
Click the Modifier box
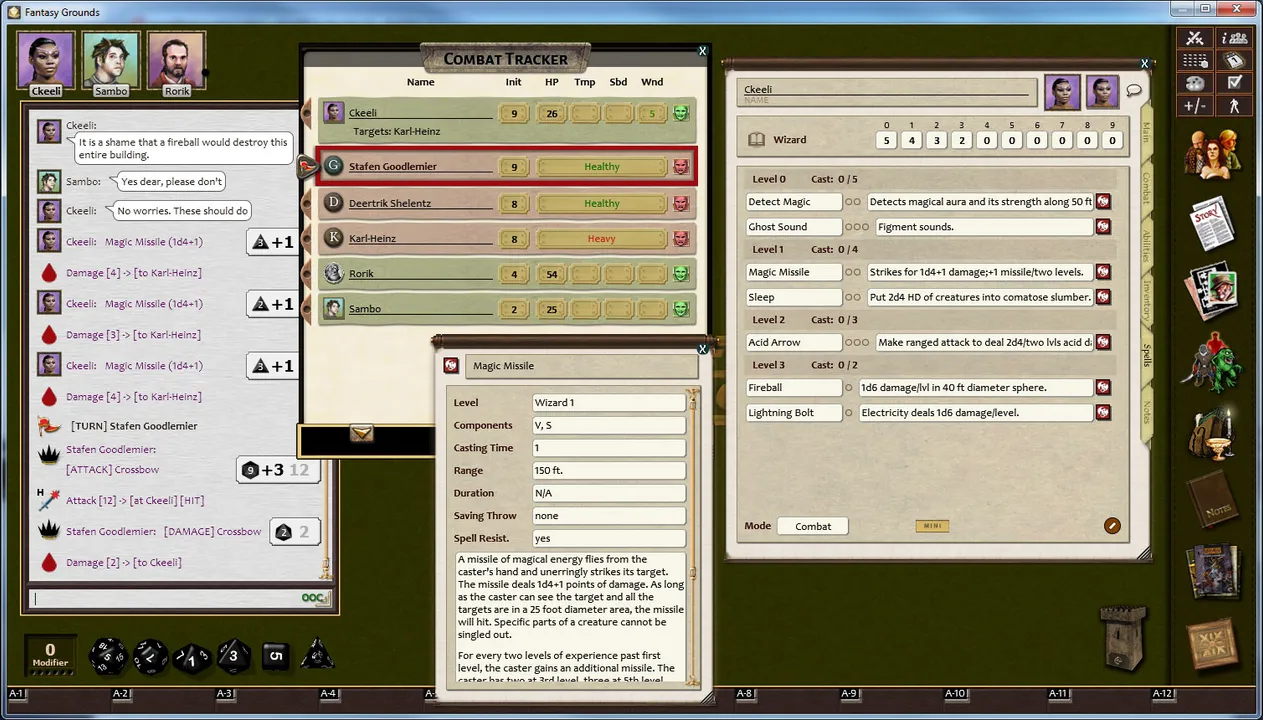point(50,654)
